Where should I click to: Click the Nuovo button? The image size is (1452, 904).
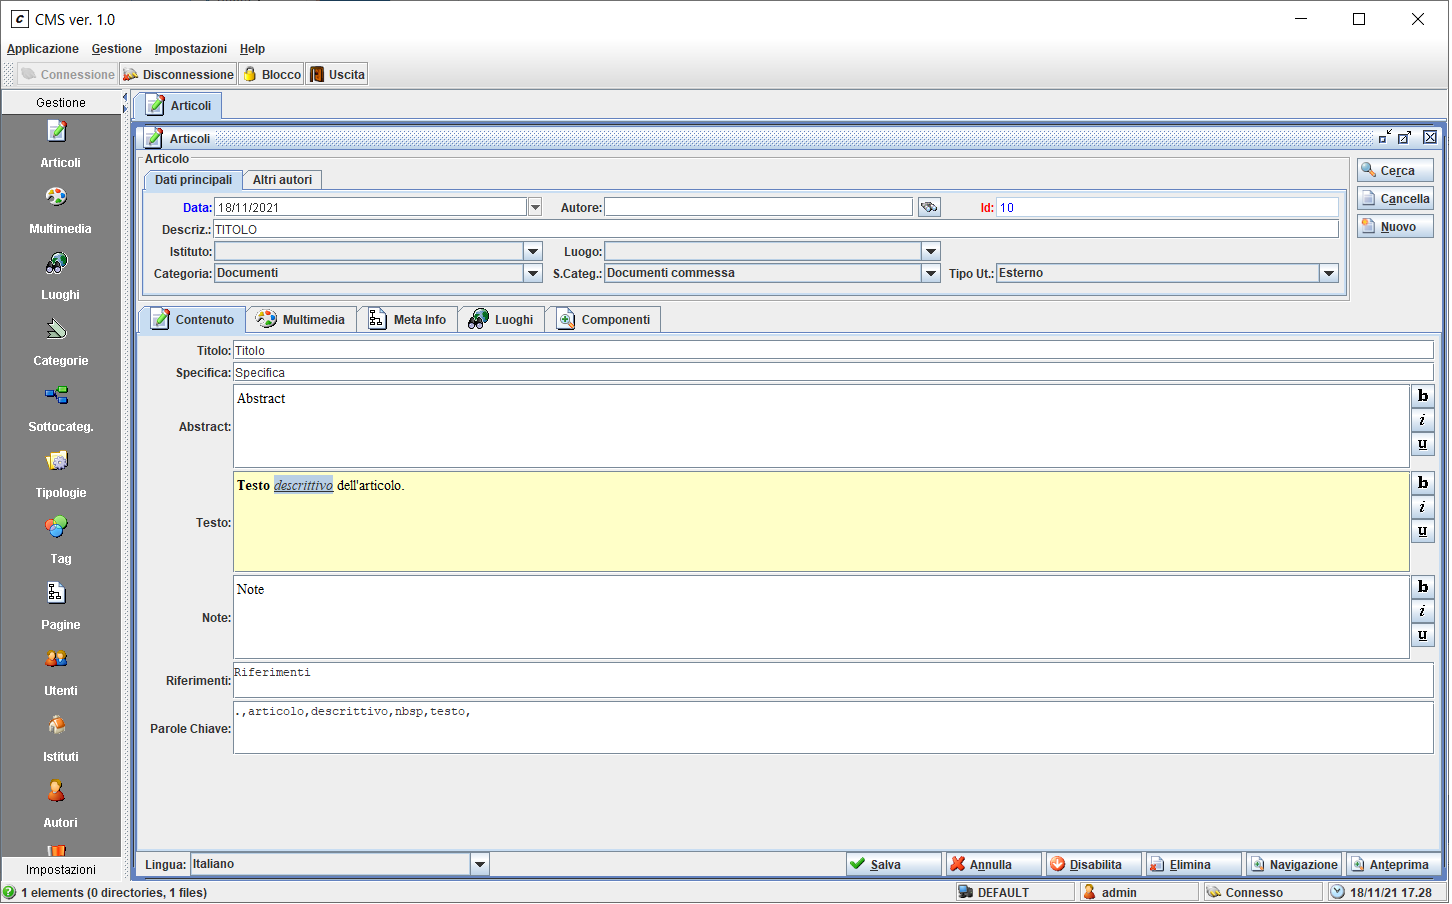coord(1395,226)
